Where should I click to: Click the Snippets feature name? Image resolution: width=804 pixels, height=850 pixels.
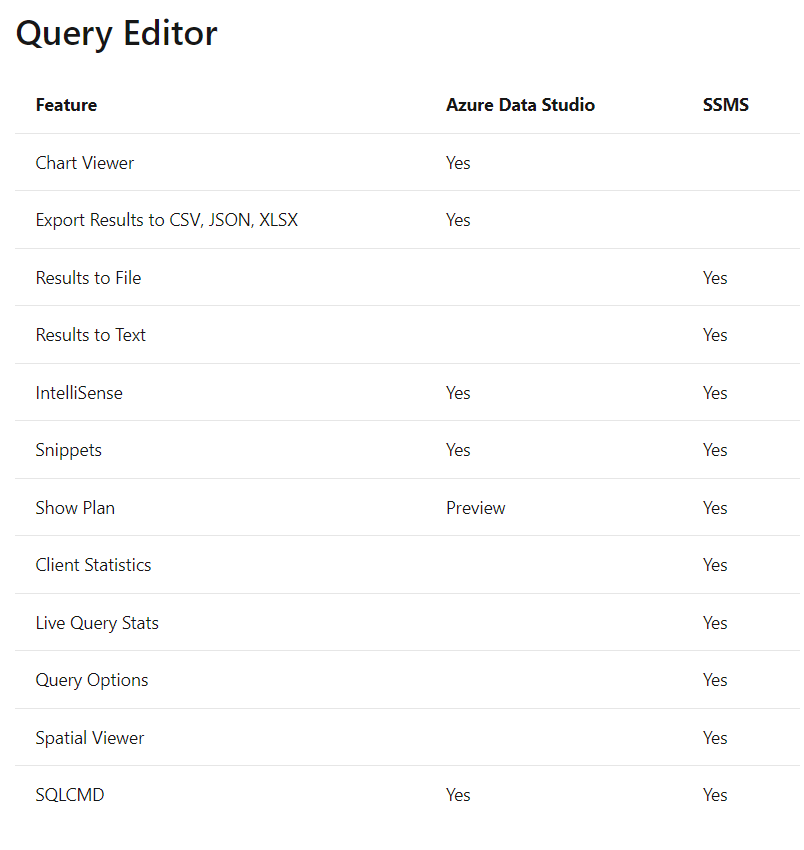69,450
